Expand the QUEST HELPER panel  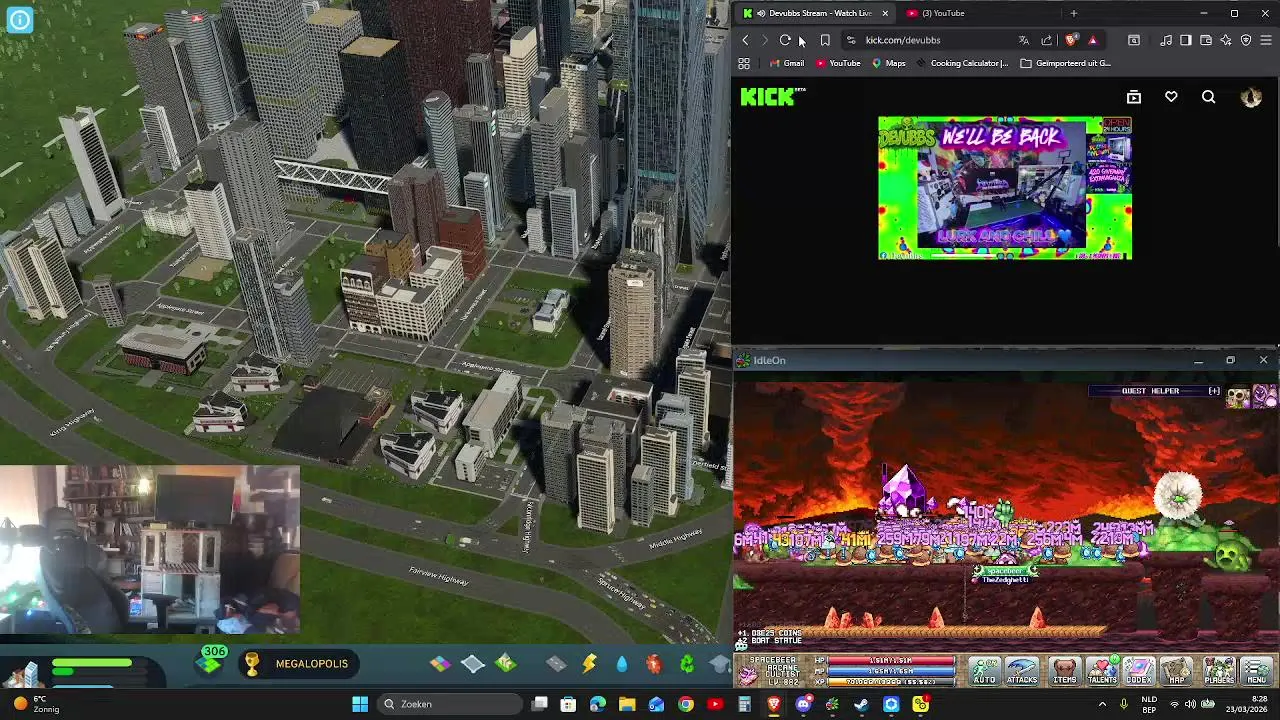[x=1214, y=391]
